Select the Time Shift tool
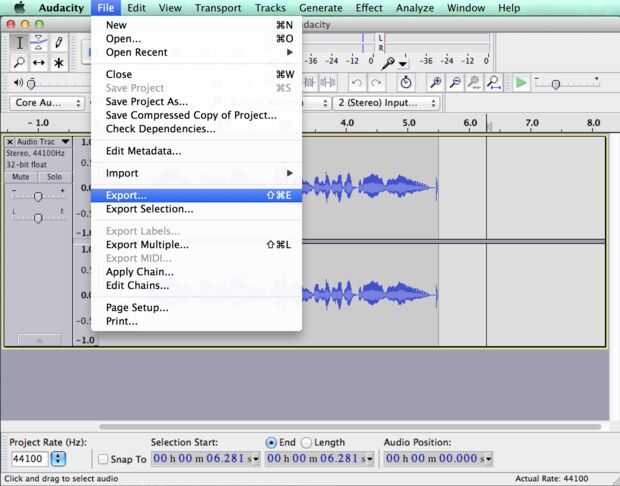This screenshot has width=620, height=486. click(x=39, y=62)
